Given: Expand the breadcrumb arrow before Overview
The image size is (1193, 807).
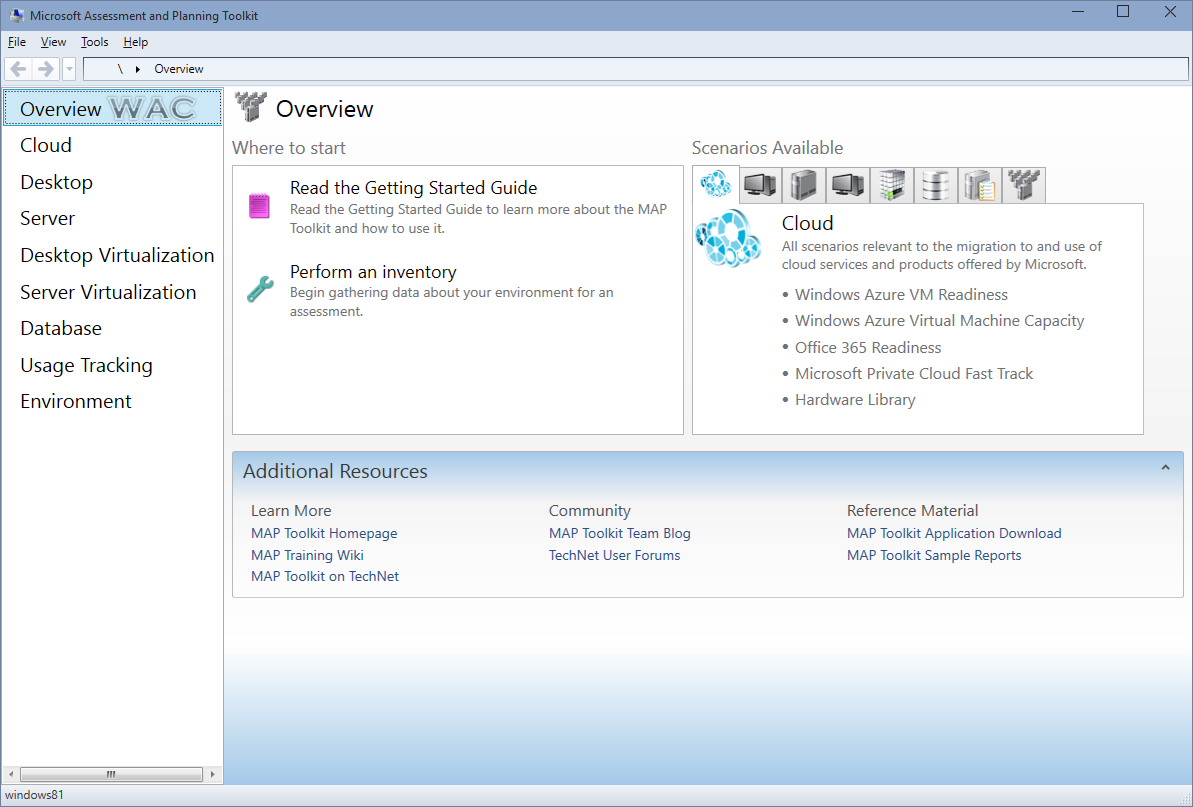Looking at the screenshot, I should [138, 69].
